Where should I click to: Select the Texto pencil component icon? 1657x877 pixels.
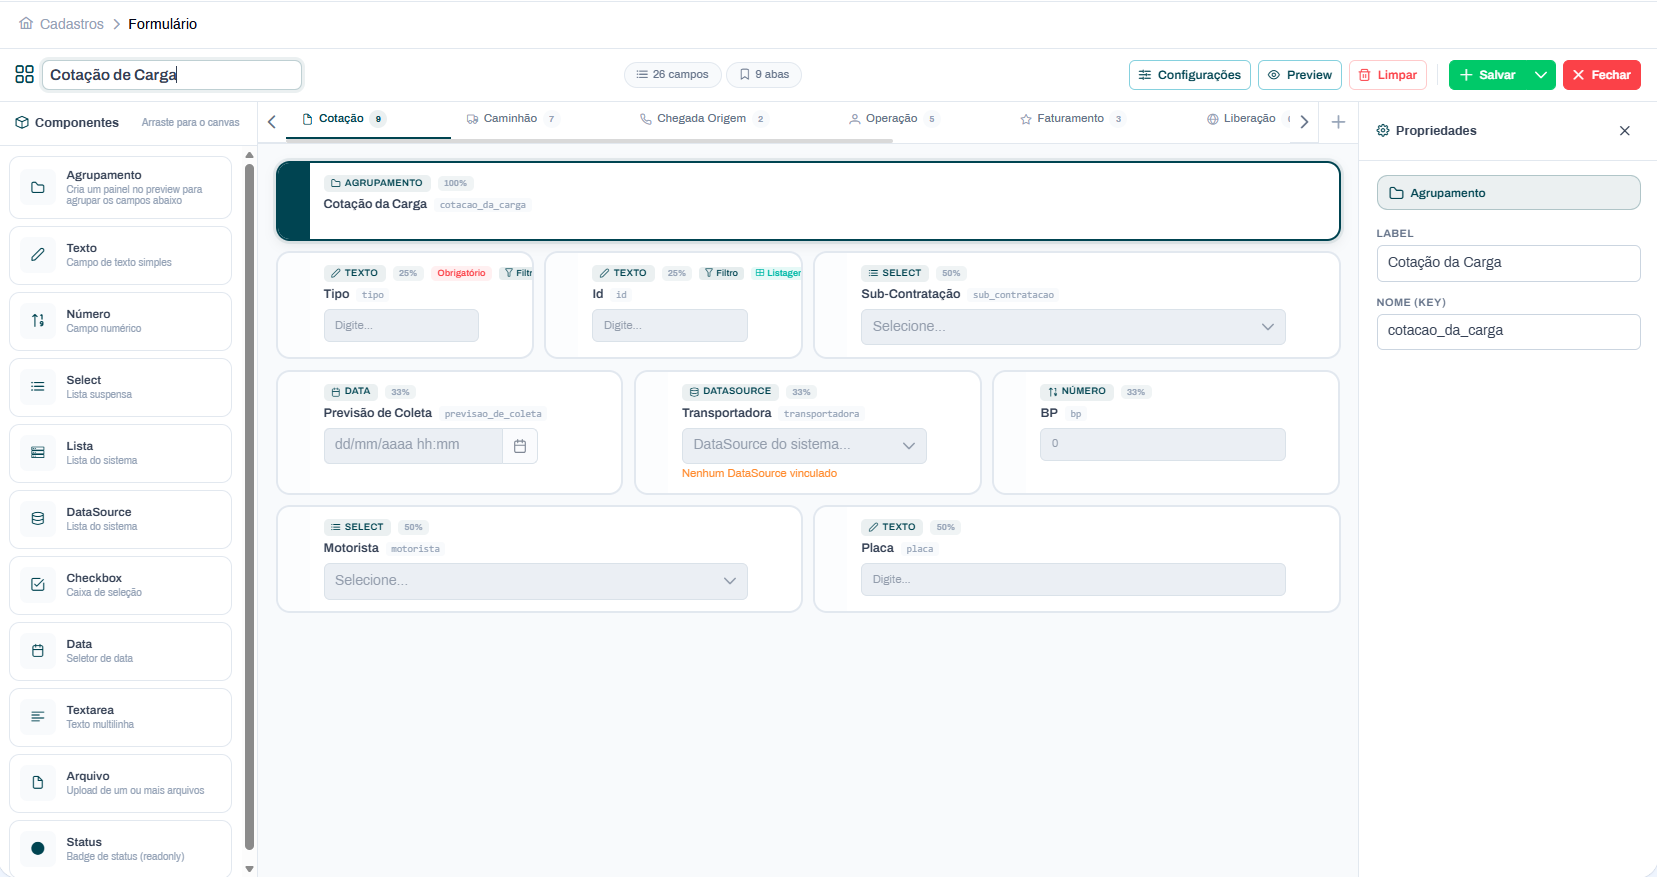(x=38, y=255)
